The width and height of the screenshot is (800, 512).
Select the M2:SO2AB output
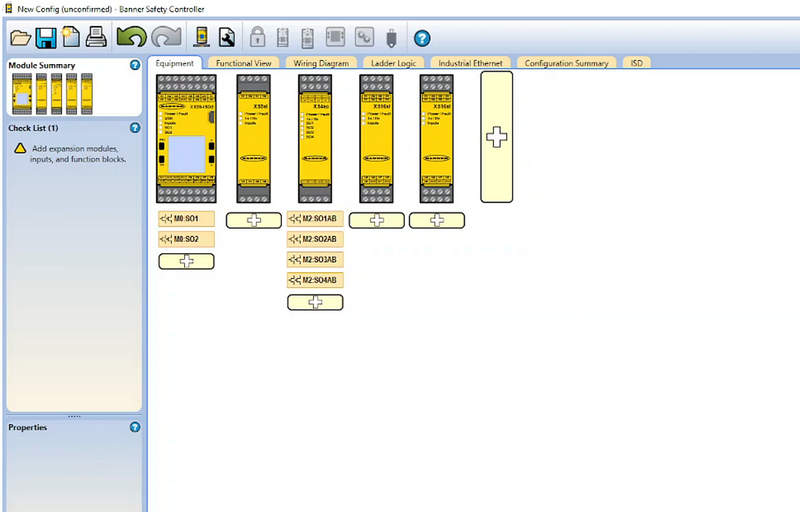click(315, 239)
